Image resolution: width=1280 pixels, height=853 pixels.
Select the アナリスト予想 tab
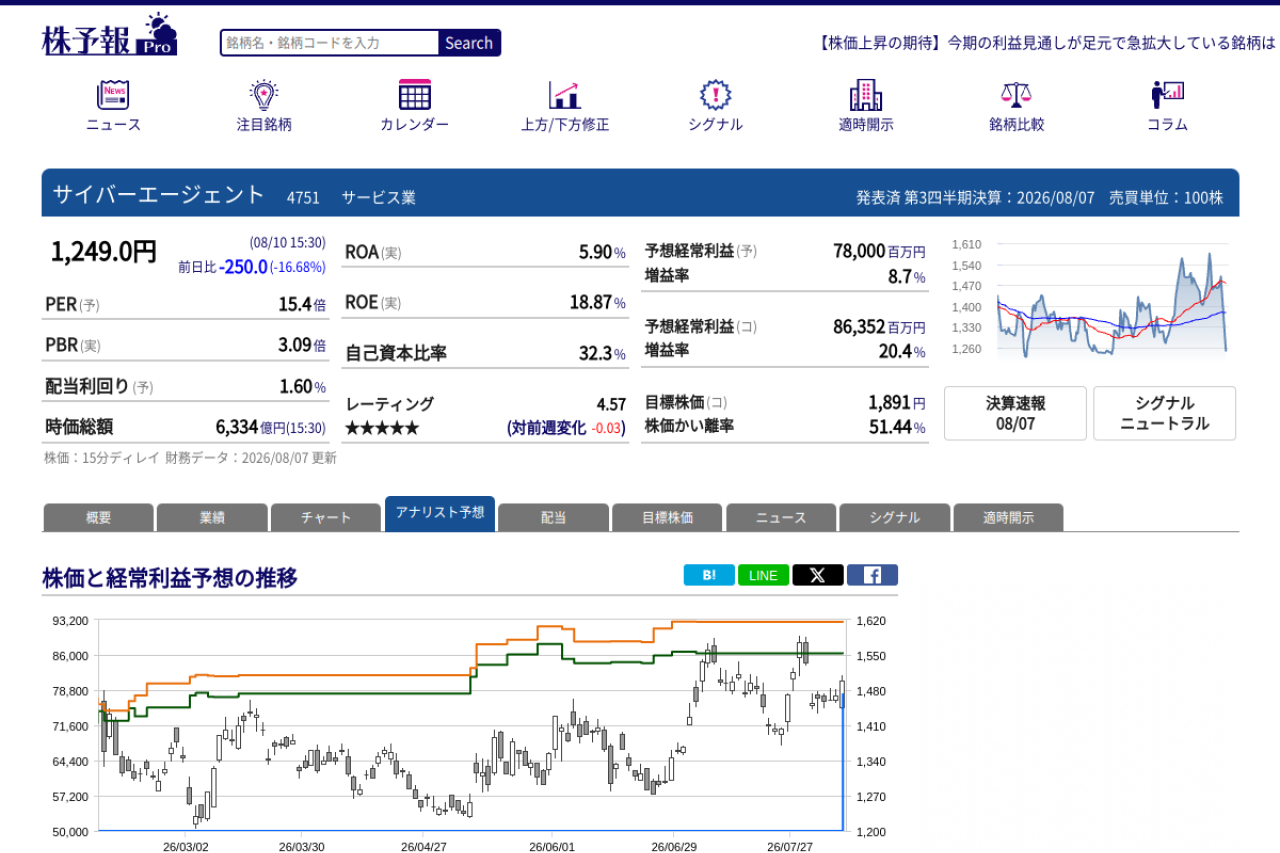440,513
